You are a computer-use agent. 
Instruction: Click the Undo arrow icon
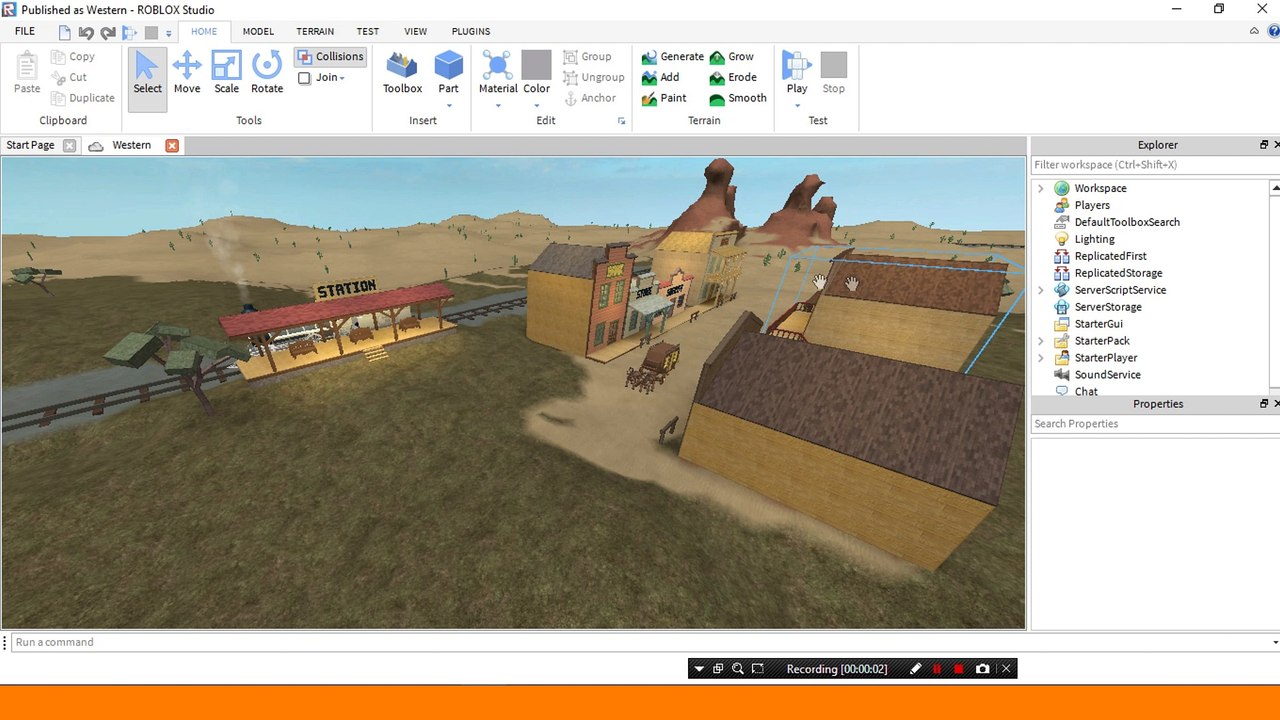tap(87, 33)
